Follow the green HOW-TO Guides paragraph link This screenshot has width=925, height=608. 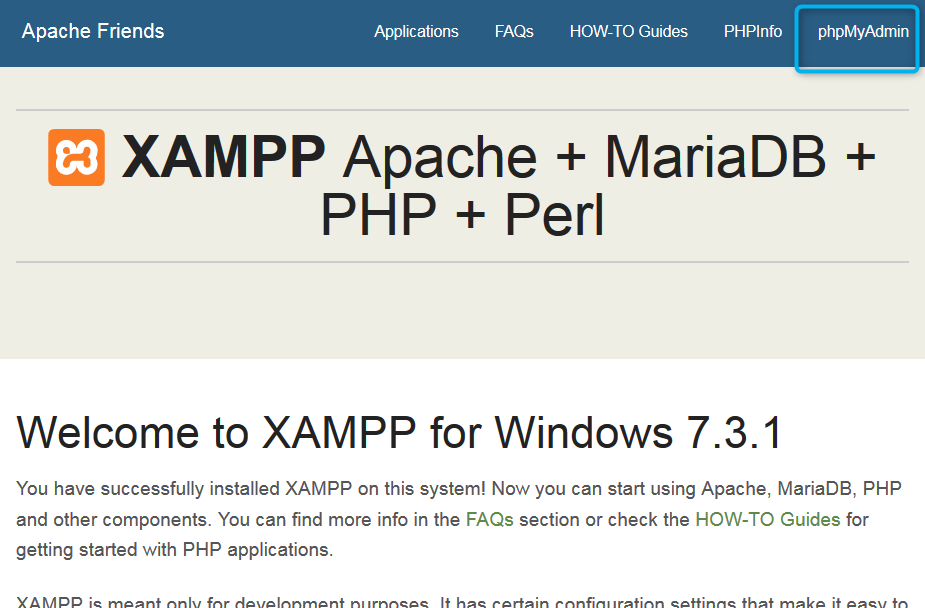pos(767,520)
